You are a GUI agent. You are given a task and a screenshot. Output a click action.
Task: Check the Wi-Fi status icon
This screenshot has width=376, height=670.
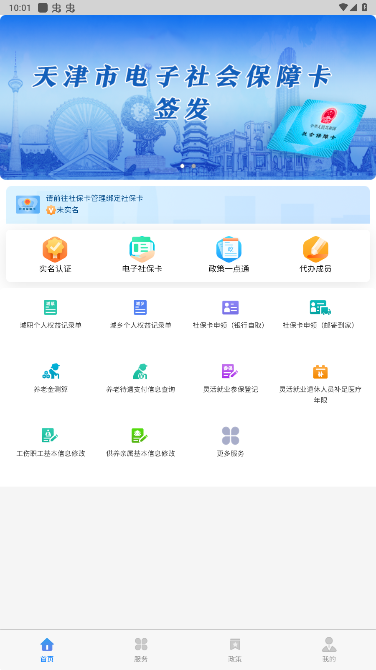coord(343,7)
